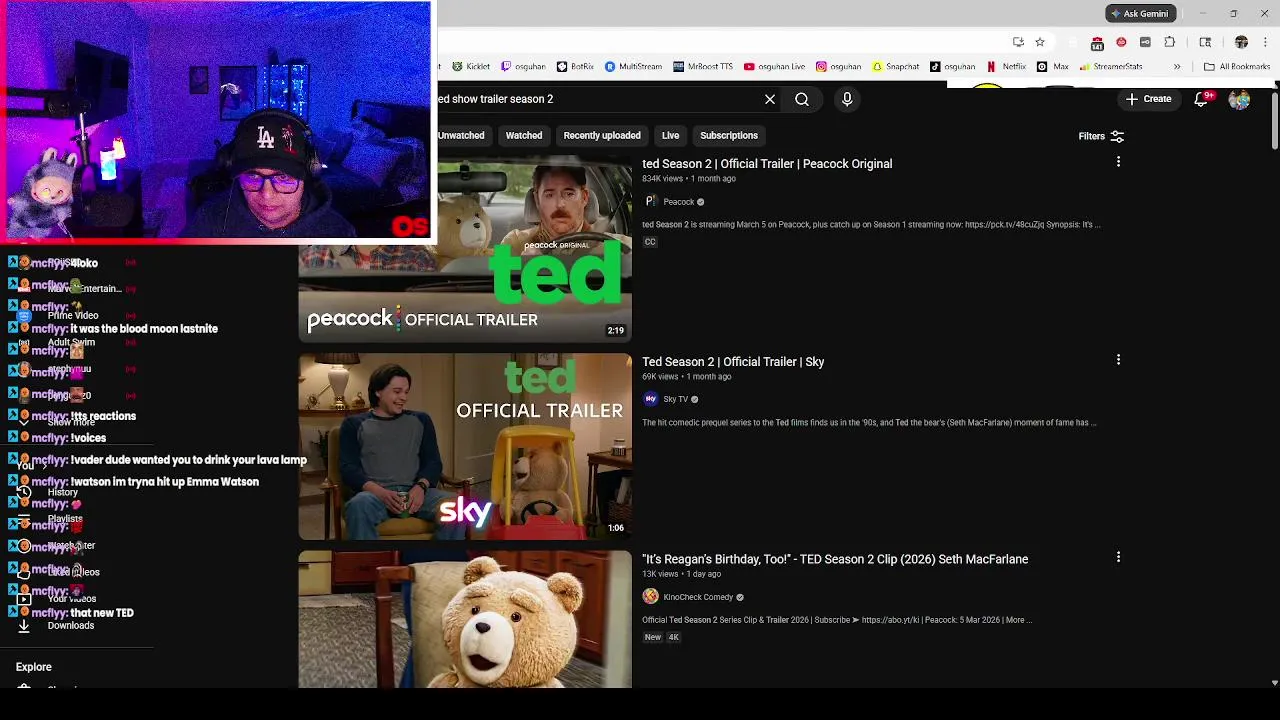This screenshot has height=720, width=1280.
Task: Open the BotRix bookmark
Action: 575,67
